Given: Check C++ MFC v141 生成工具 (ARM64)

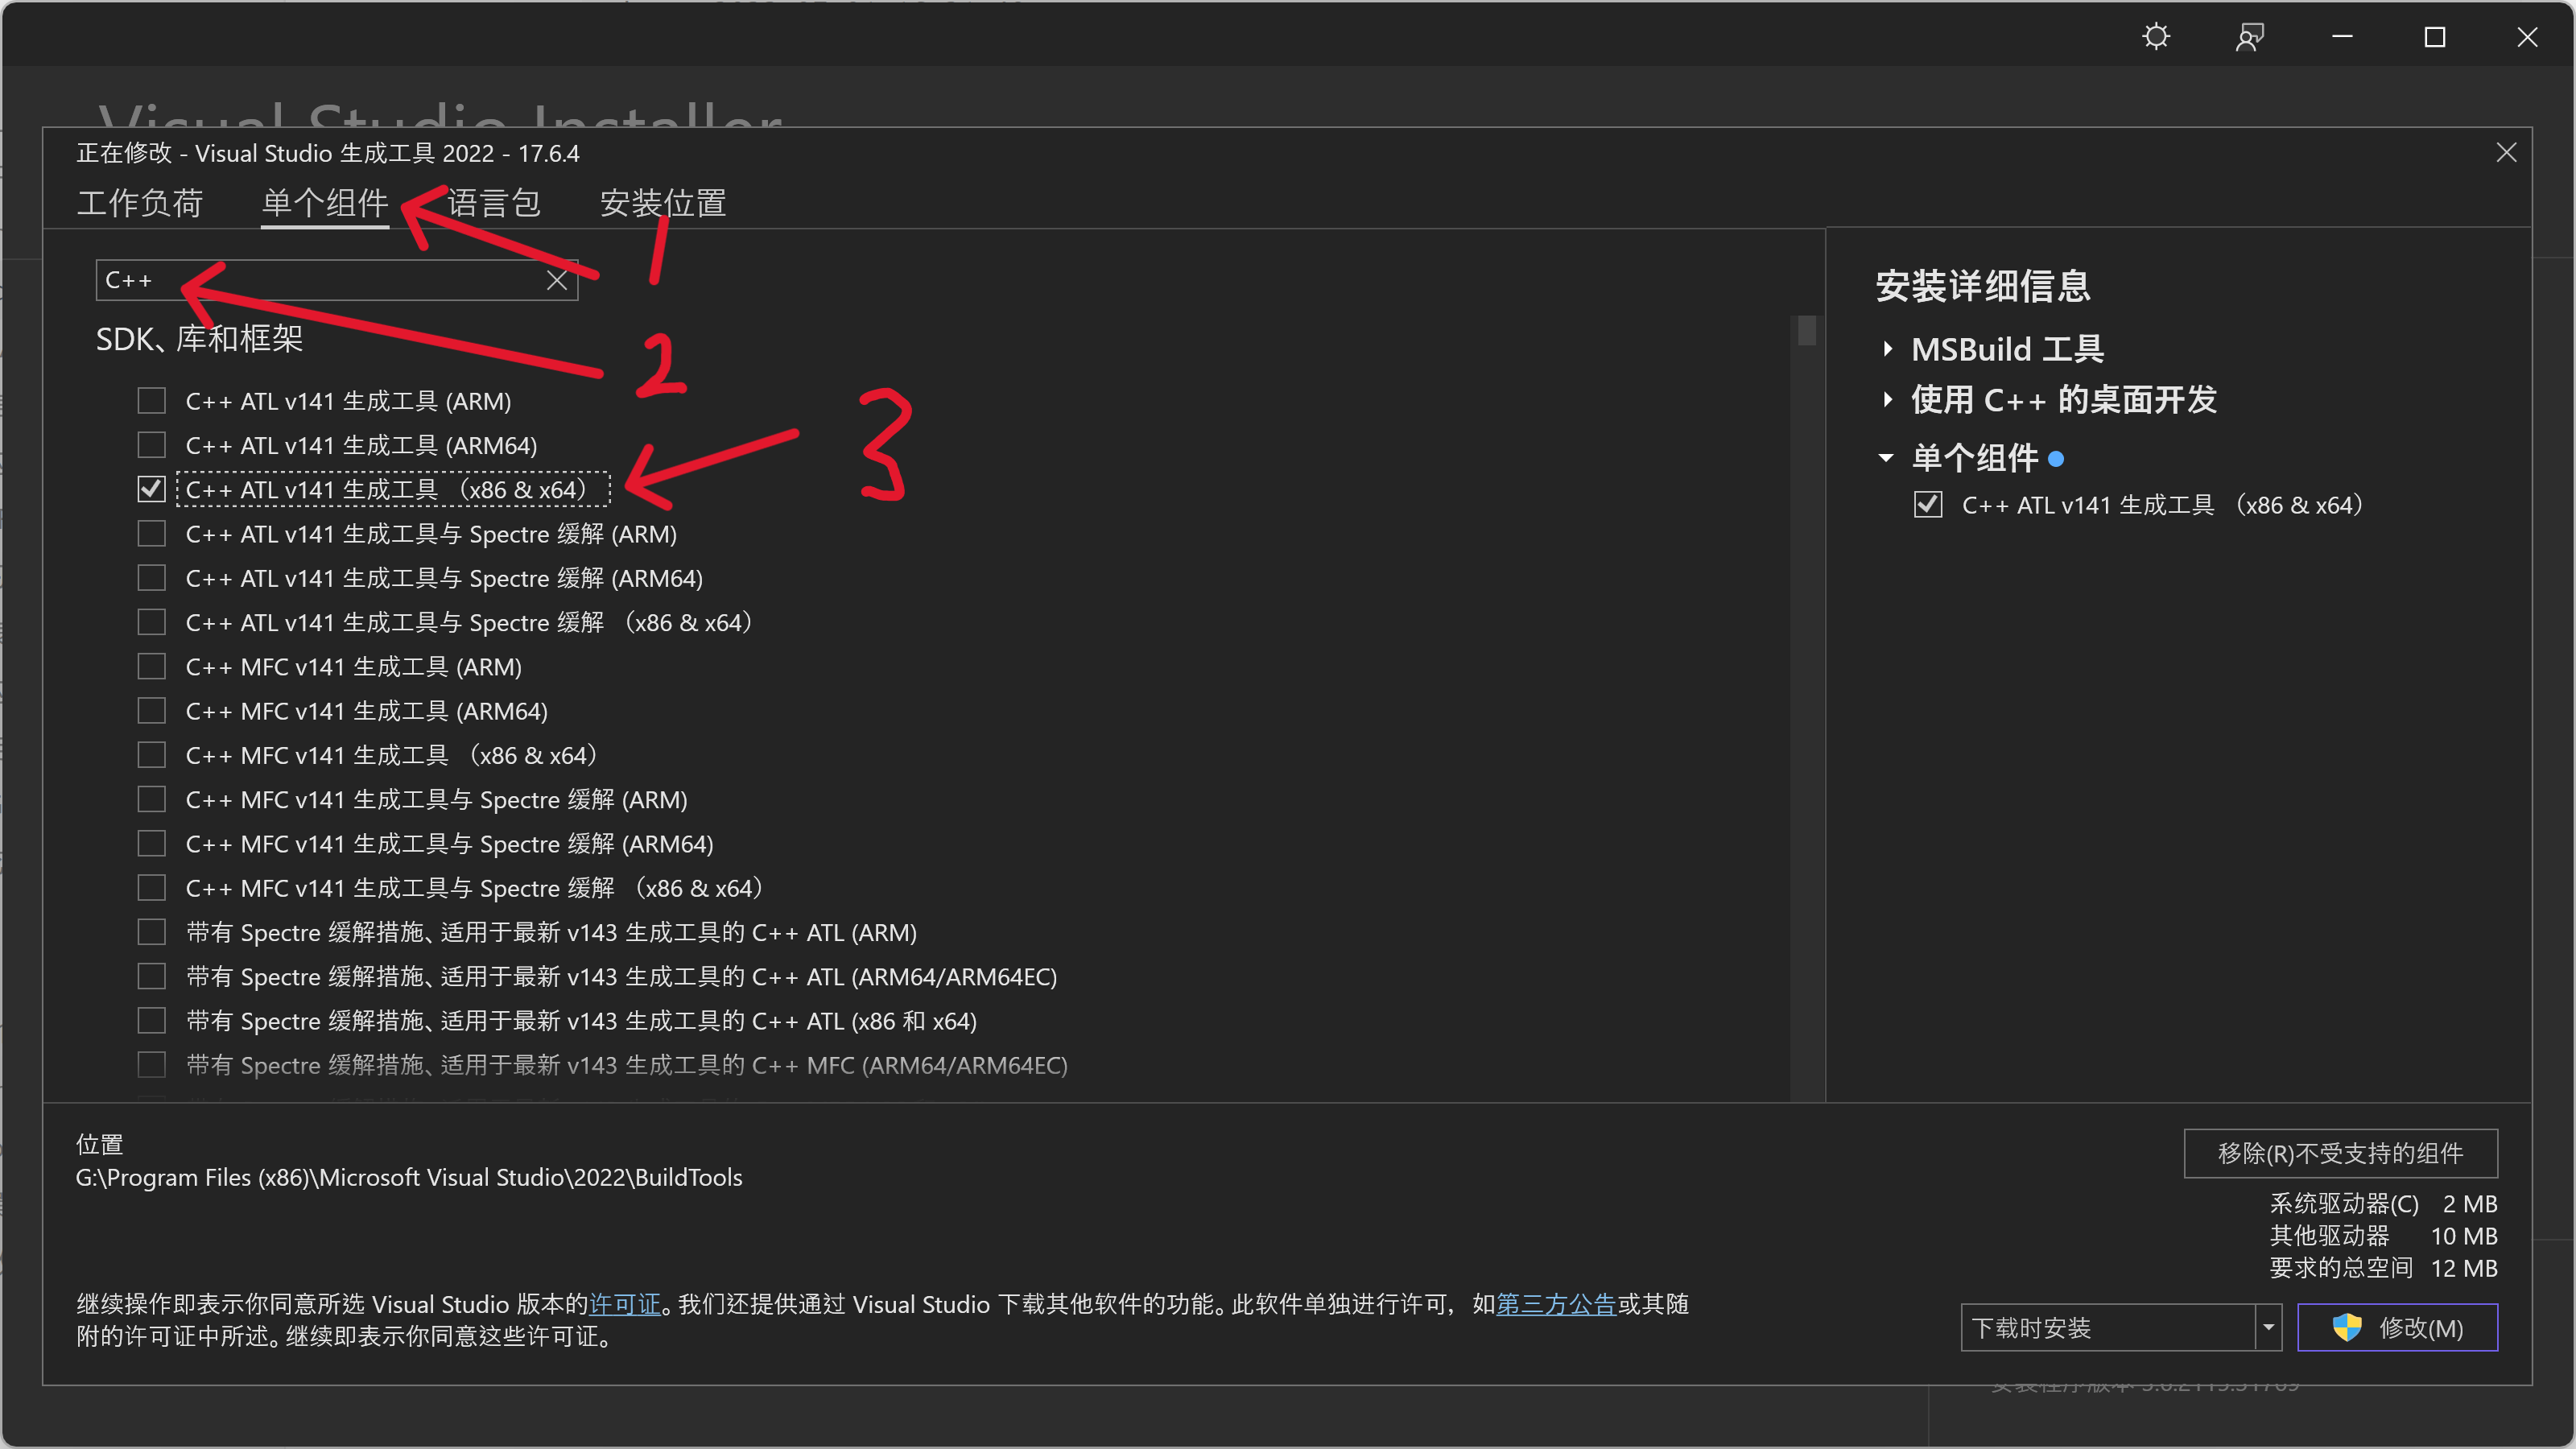Looking at the screenshot, I should tap(151, 710).
